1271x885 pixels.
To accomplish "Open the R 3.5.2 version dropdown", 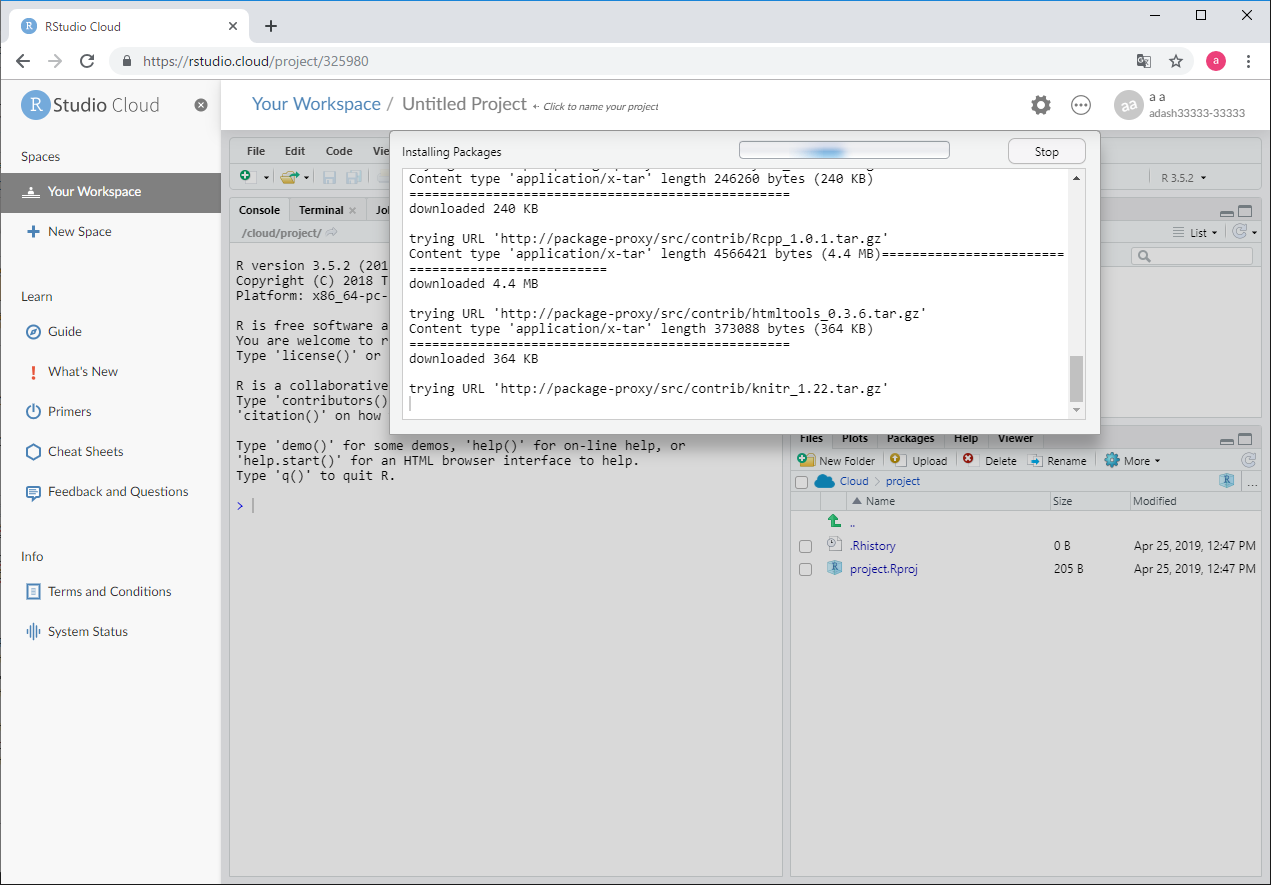I will pyautogui.click(x=1183, y=178).
